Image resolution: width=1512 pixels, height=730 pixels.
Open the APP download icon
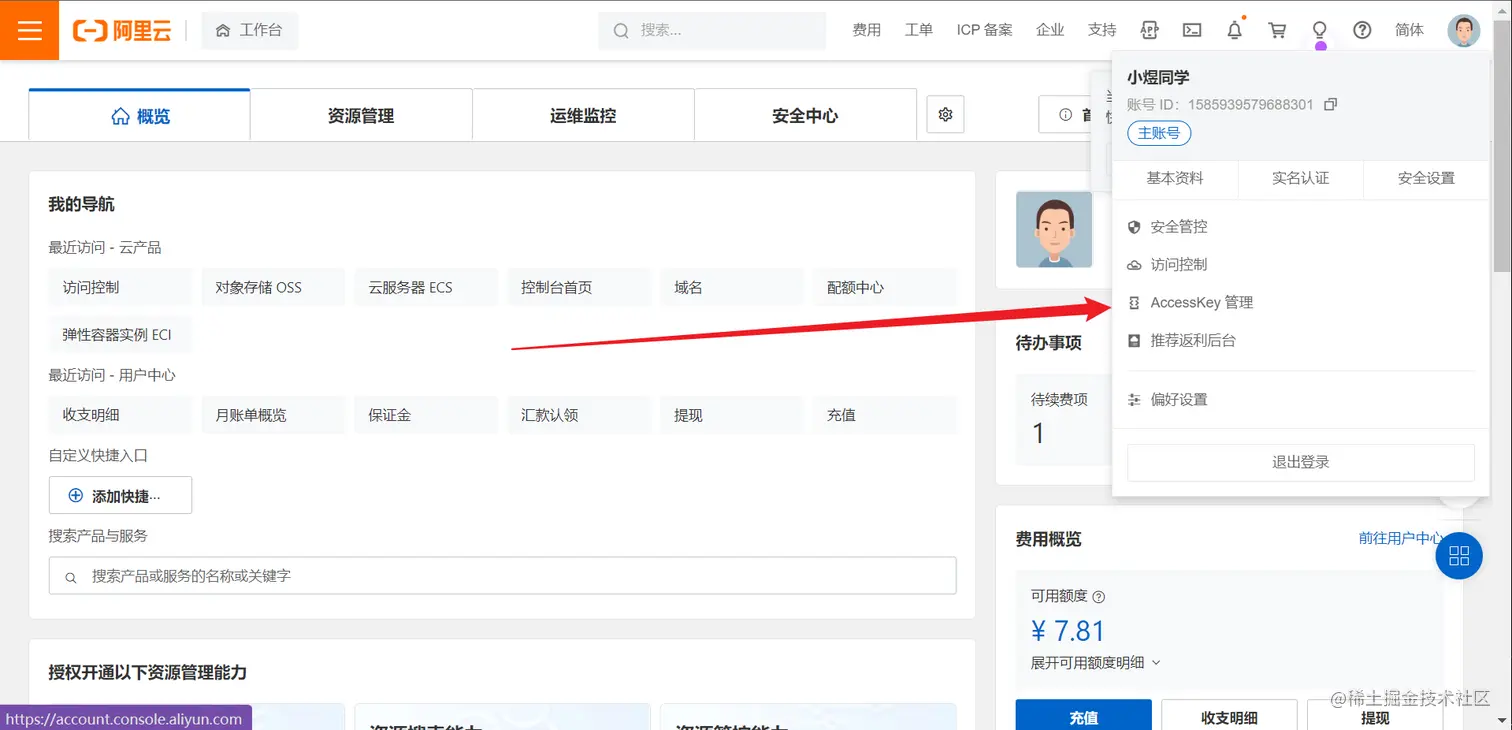tap(1149, 30)
